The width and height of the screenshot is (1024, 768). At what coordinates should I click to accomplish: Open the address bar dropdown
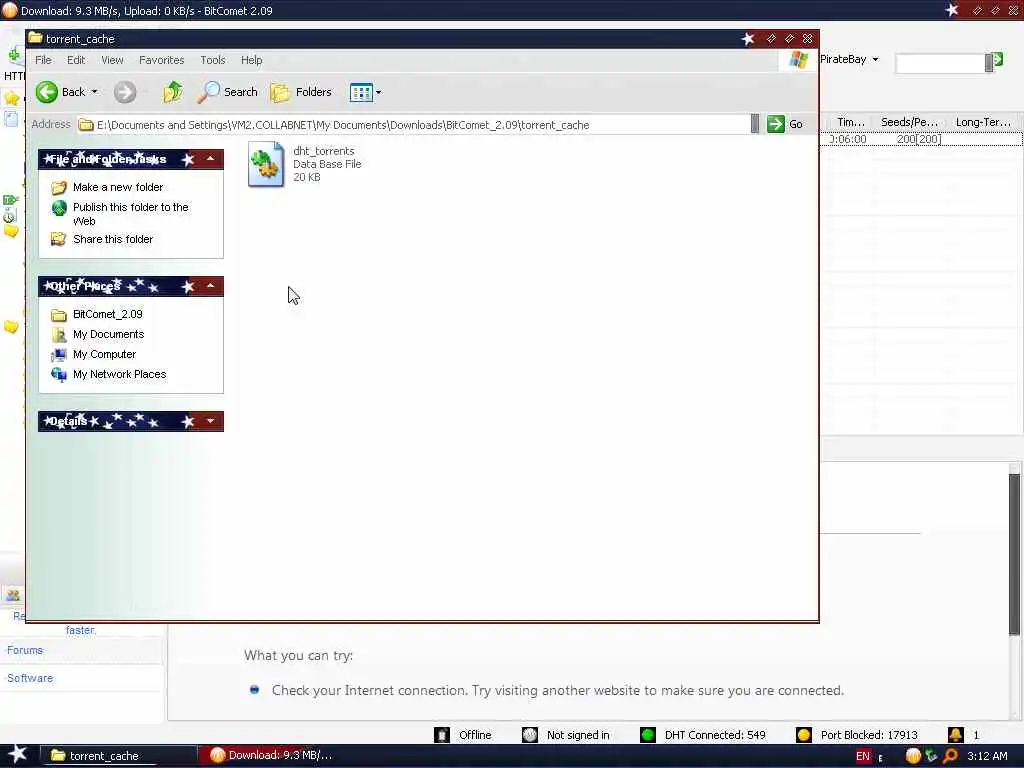coord(755,124)
